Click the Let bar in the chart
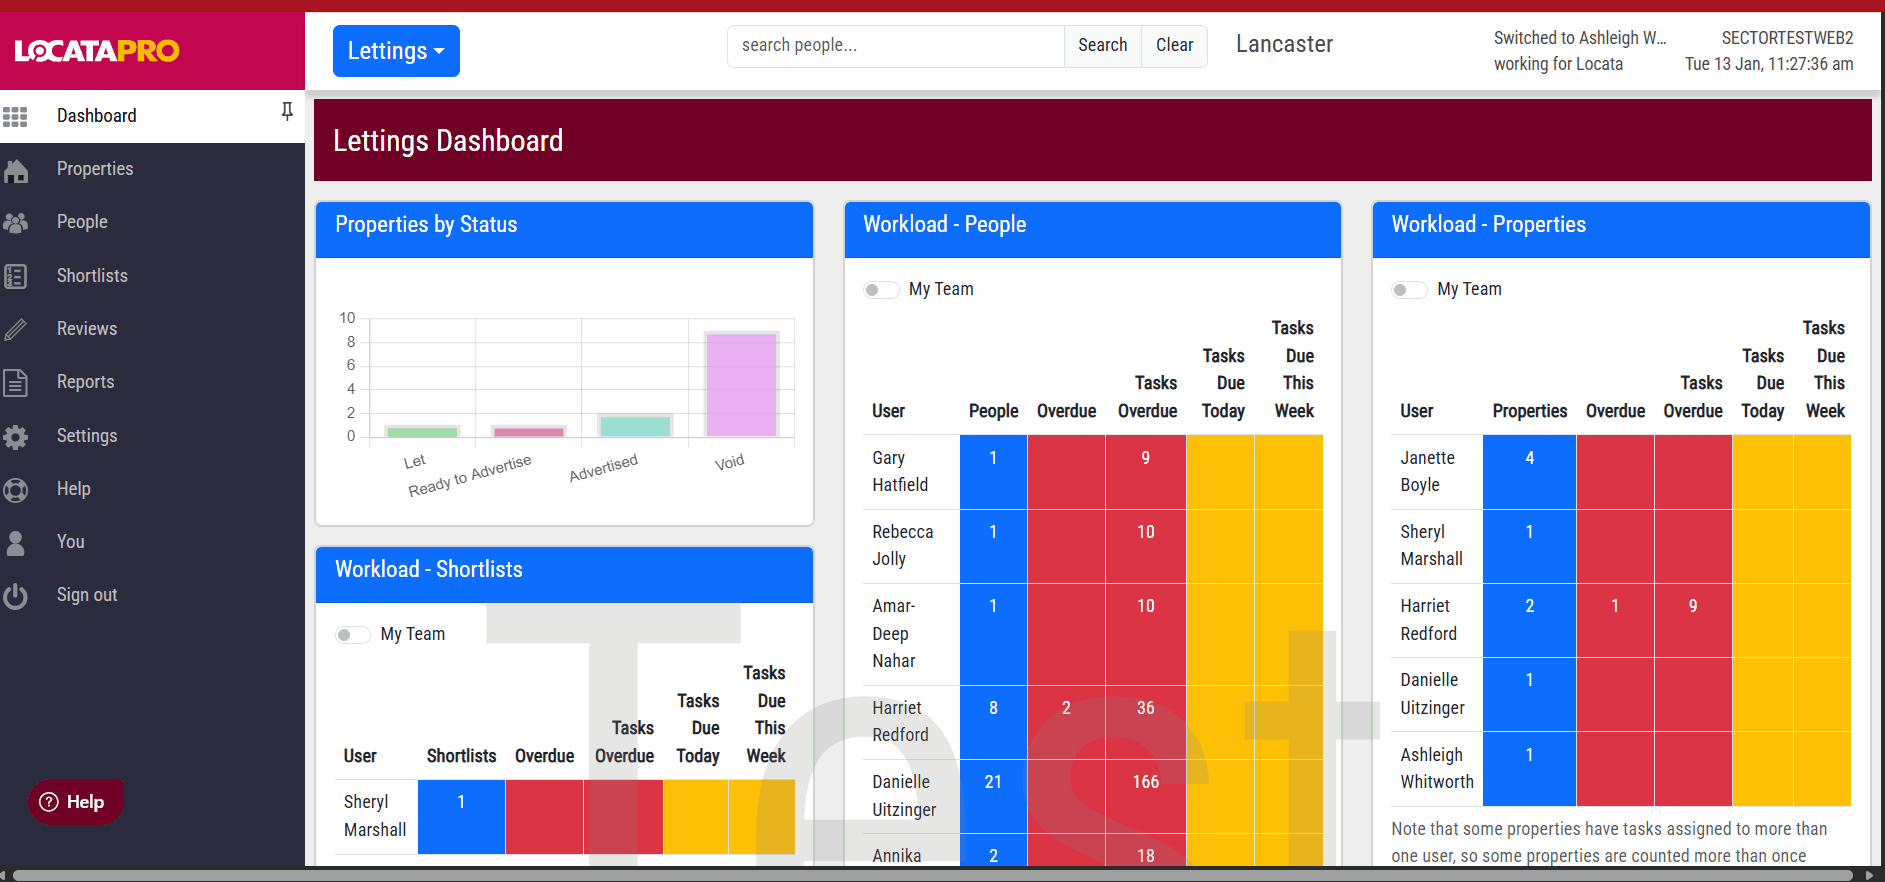1885x882 pixels. point(422,432)
